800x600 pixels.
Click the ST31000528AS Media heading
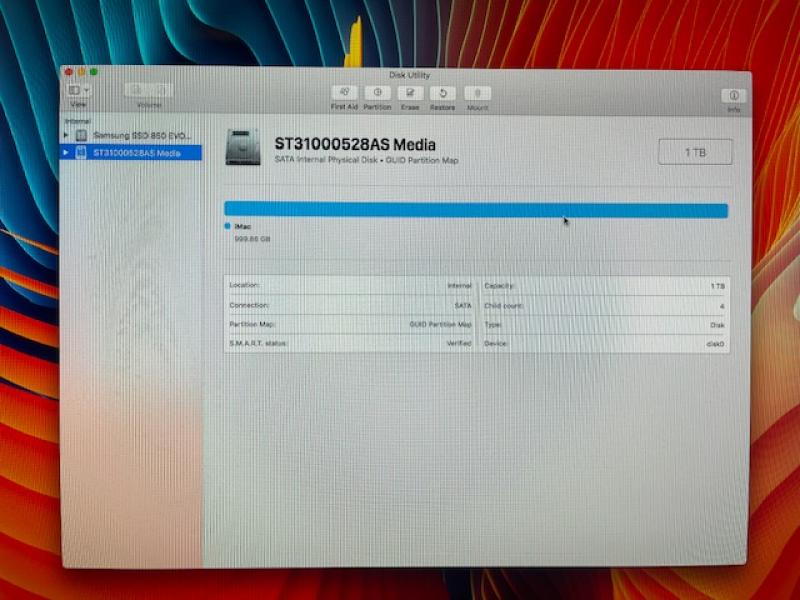[x=355, y=144]
